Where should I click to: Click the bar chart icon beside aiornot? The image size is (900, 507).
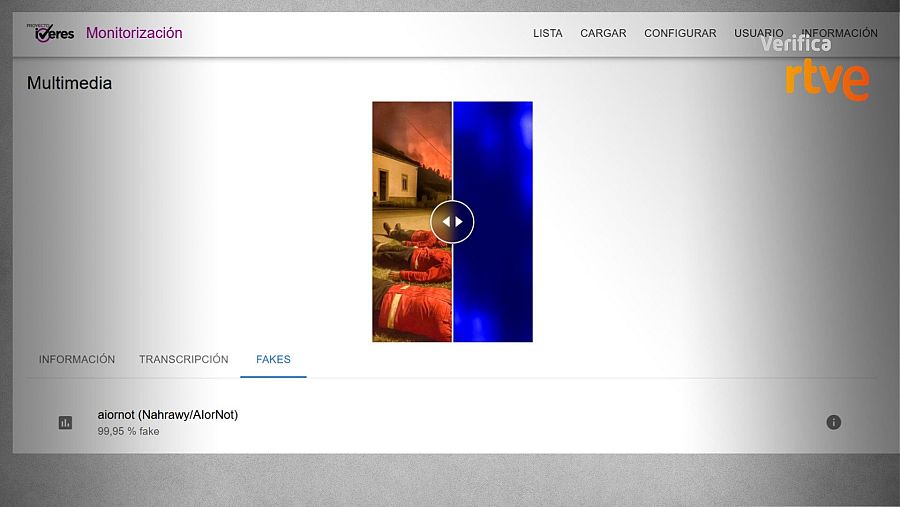(x=65, y=423)
